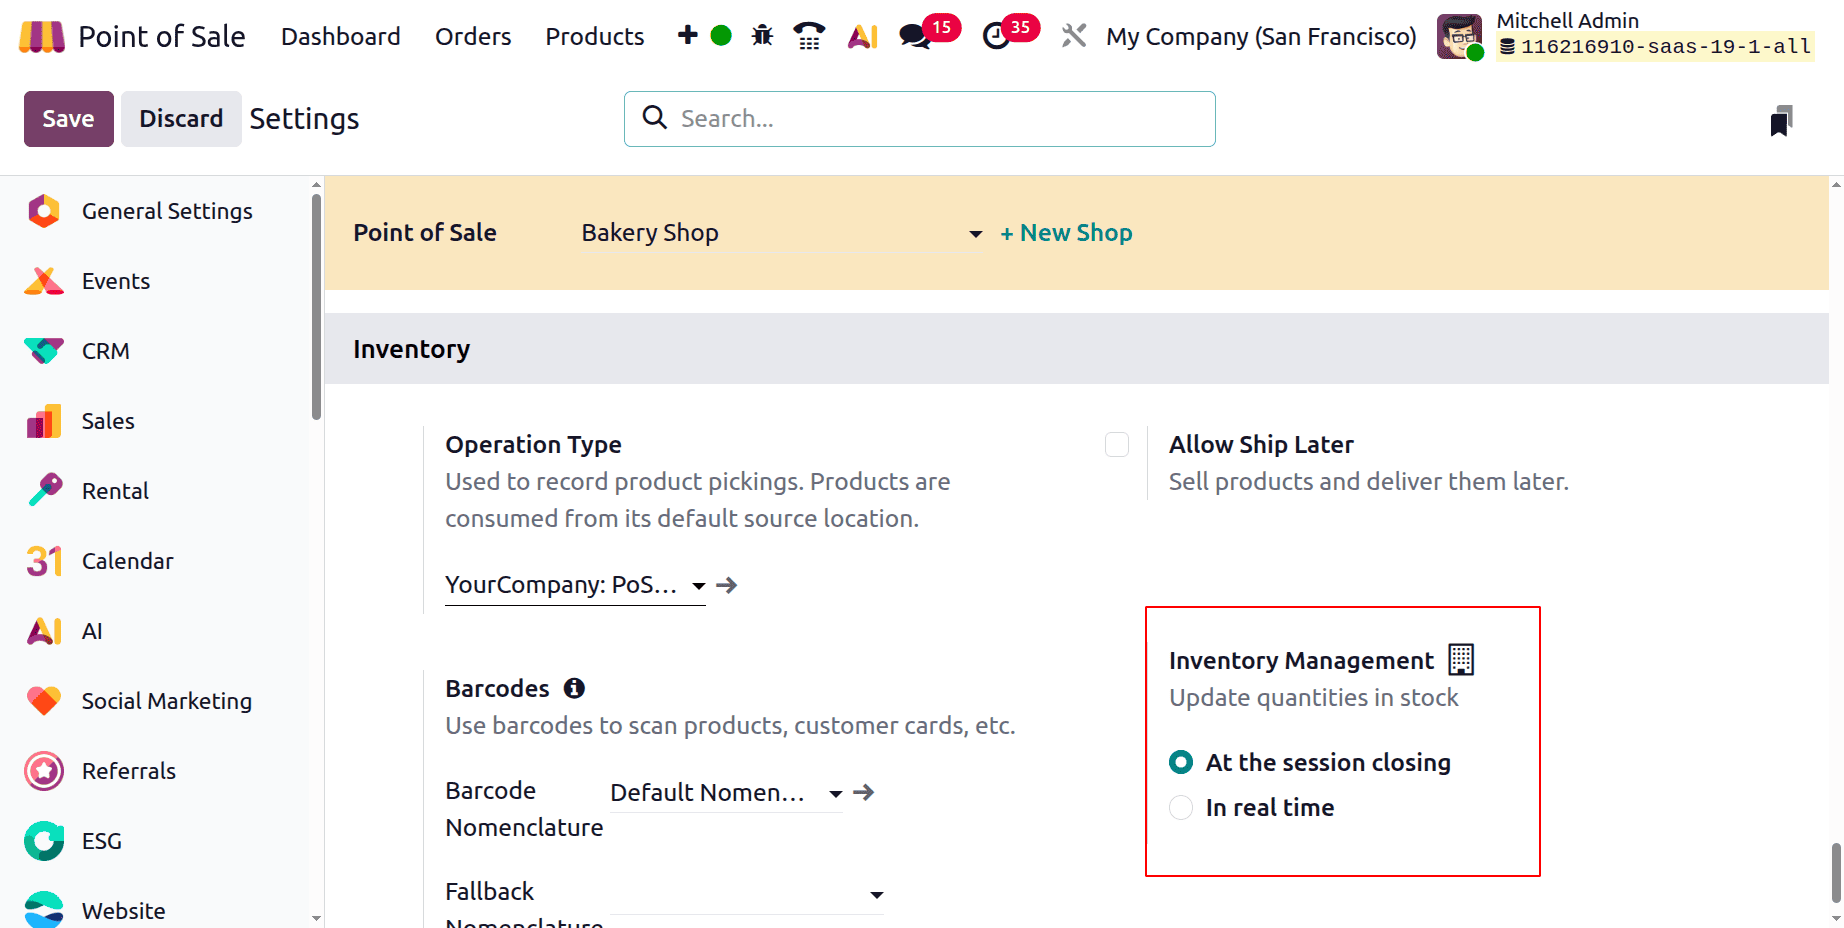This screenshot has width=1844, height=928.
Task: Select At the session closing option
Action: coord(1181,762)
